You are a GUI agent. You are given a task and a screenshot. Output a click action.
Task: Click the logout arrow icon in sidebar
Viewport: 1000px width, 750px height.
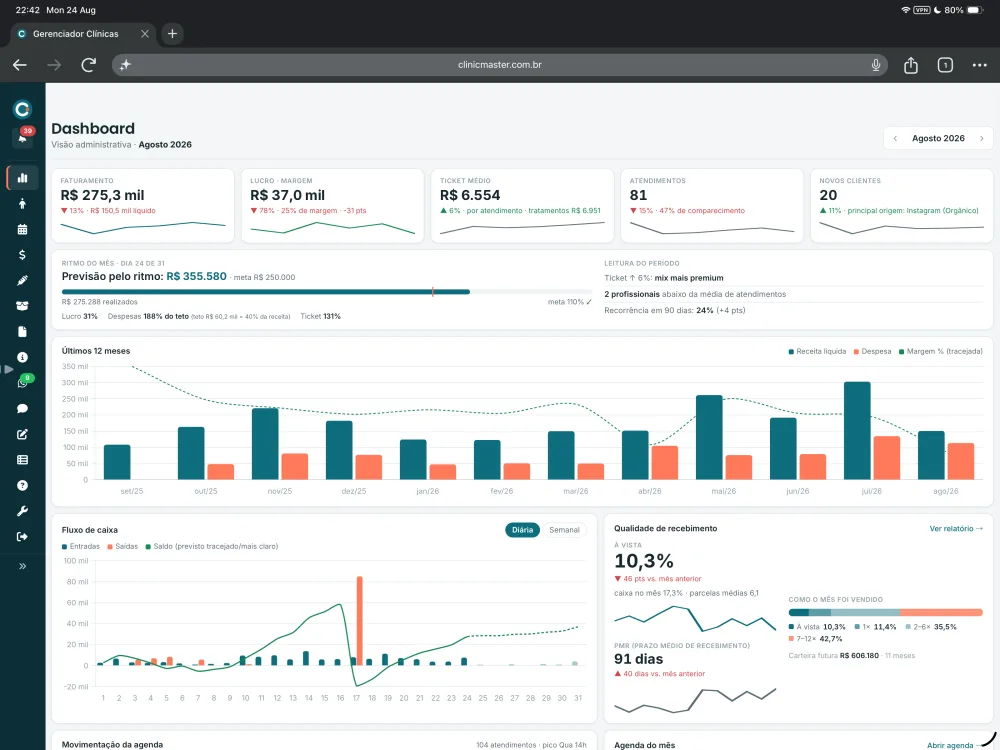tap(22, 536)
